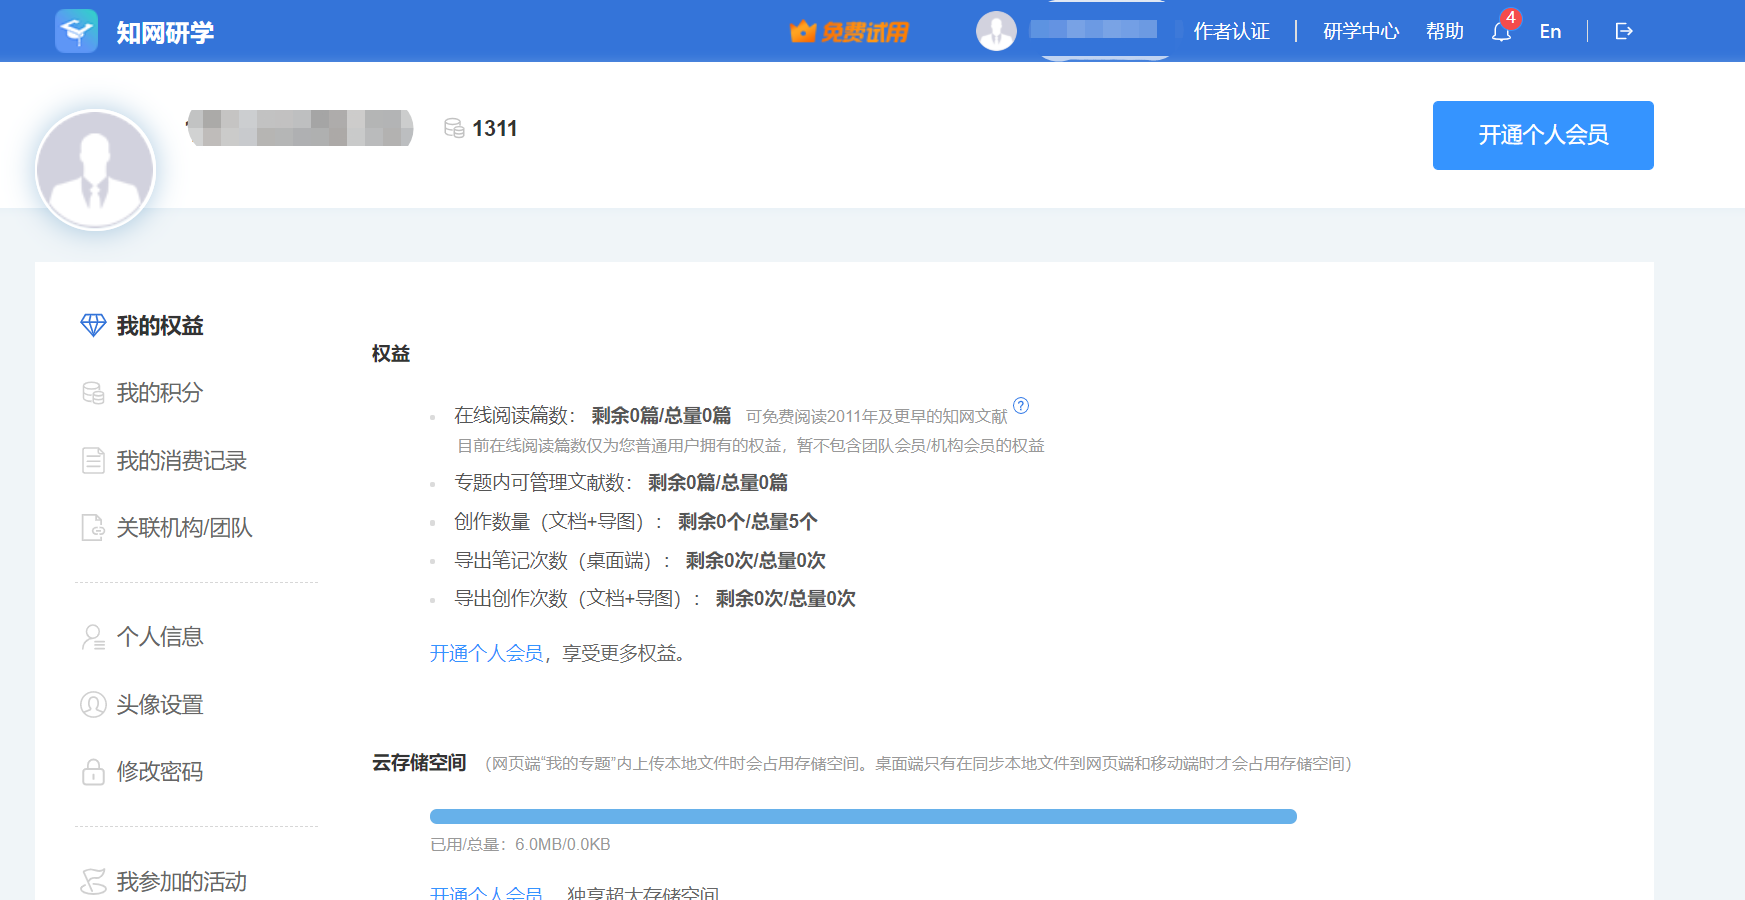Screen dimensions: 1745x900
Task: Open 作者认证 in the top bar
Action: click(x=1231, y=32)
